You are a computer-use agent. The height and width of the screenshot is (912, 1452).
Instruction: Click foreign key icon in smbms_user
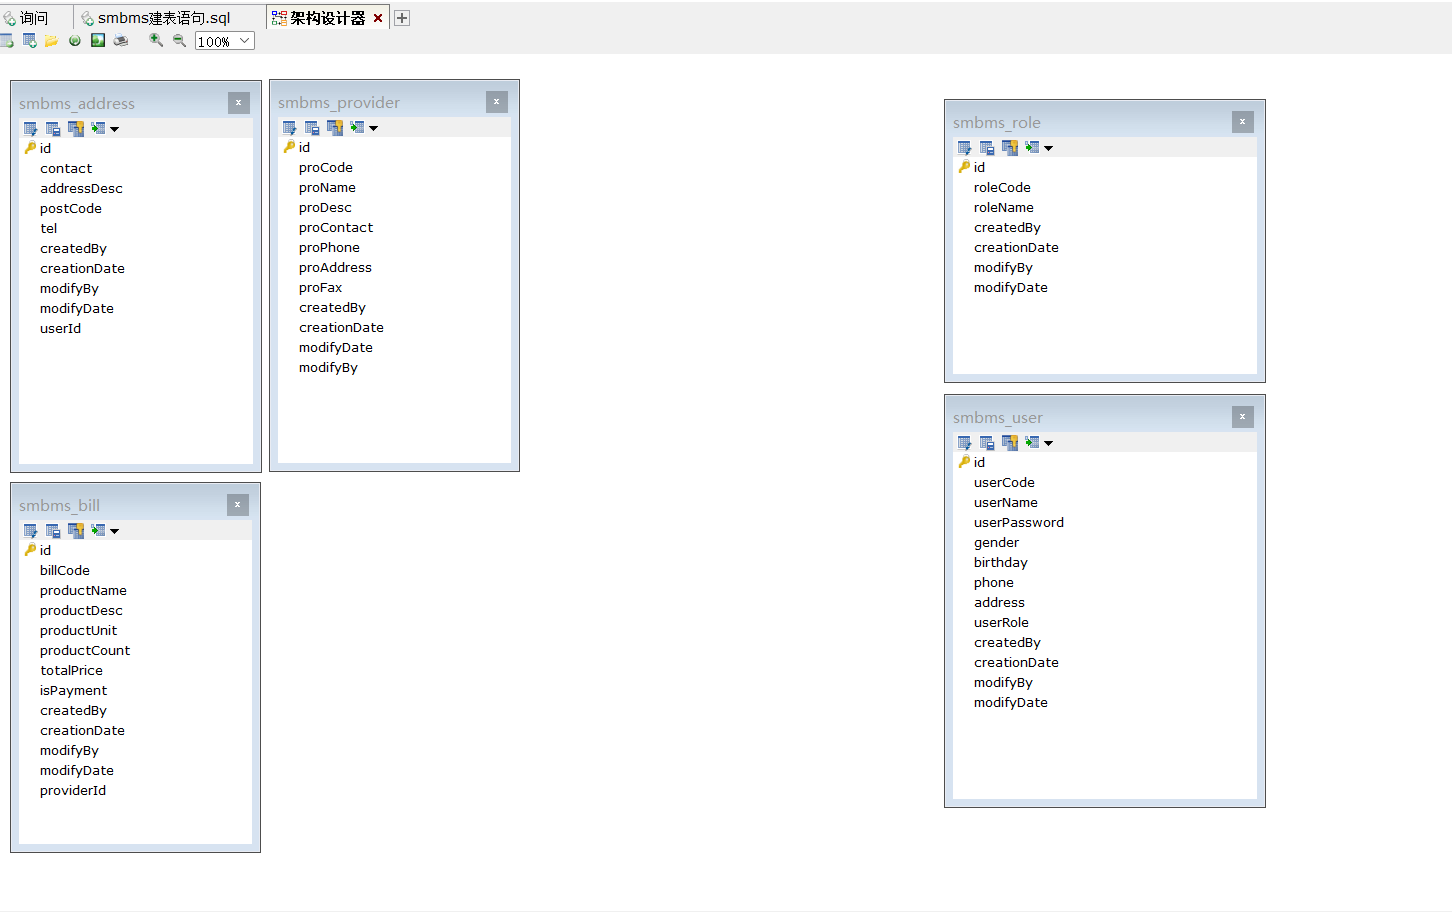[x=1010, y=442]
